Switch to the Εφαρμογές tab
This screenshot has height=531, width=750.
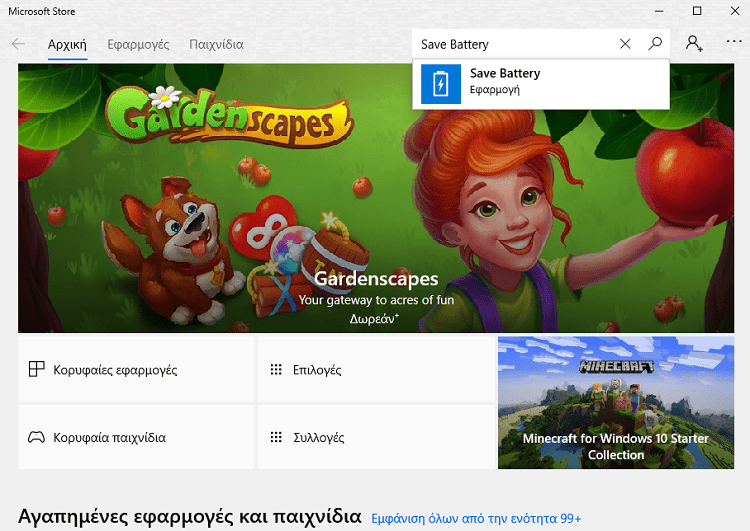[x=138, y=44]
